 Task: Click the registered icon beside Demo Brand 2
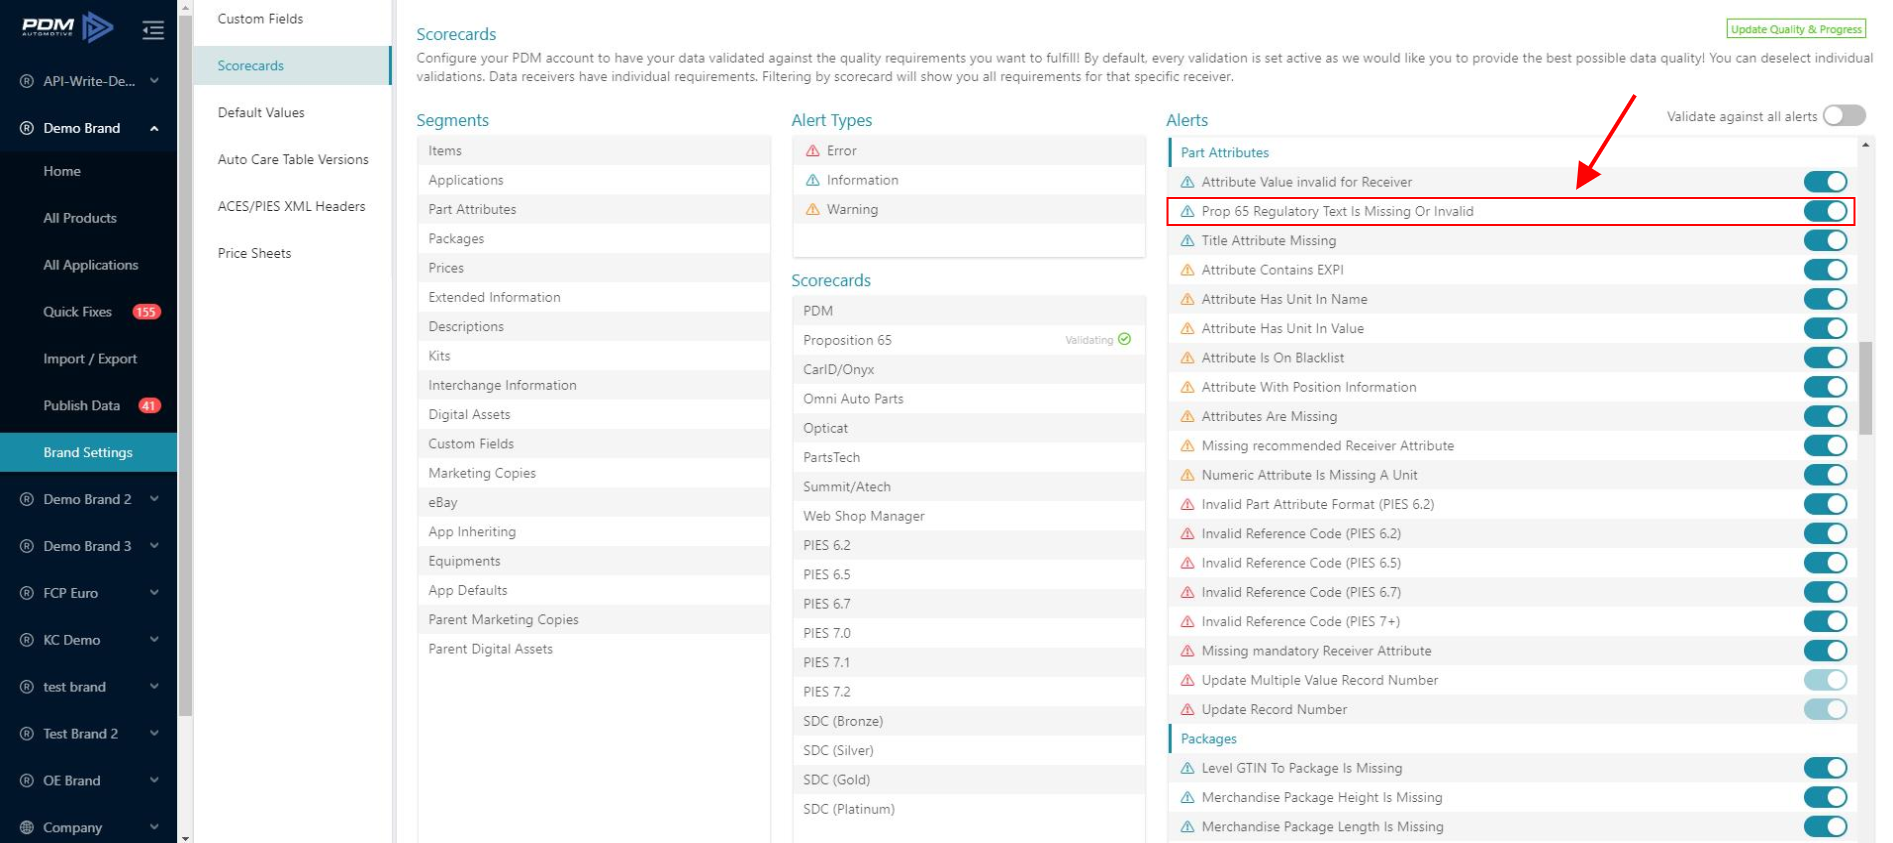click(27, 499)
